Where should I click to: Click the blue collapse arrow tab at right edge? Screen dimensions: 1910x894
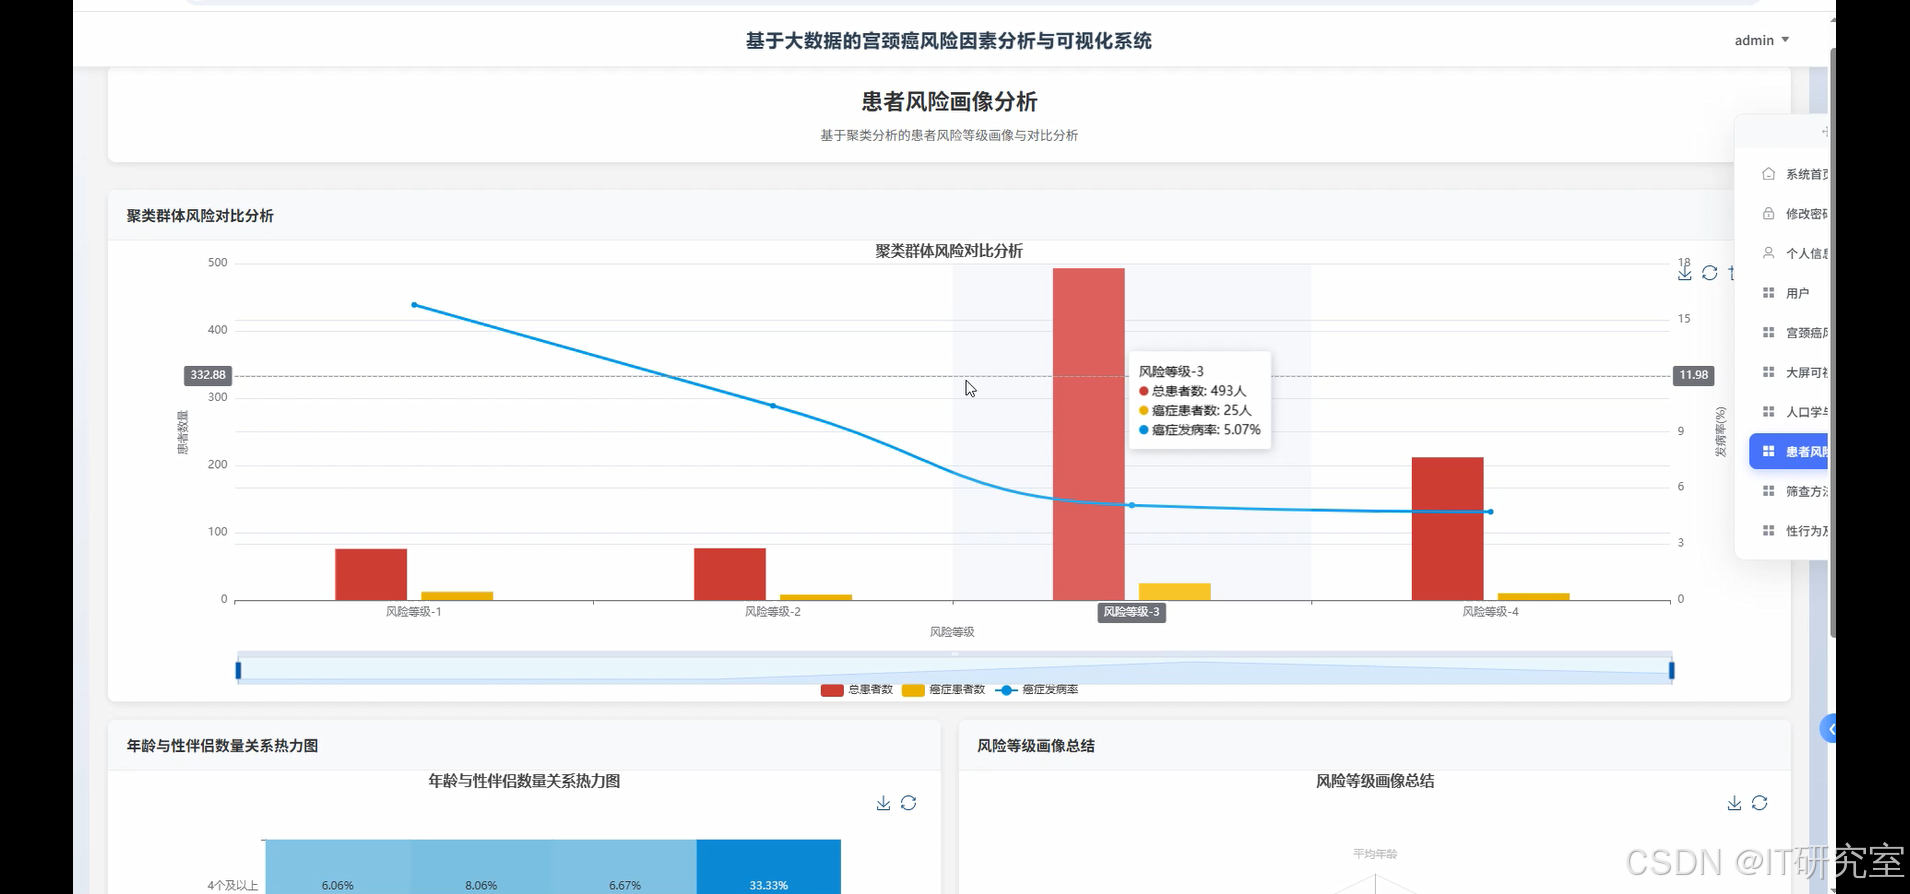1828,729
